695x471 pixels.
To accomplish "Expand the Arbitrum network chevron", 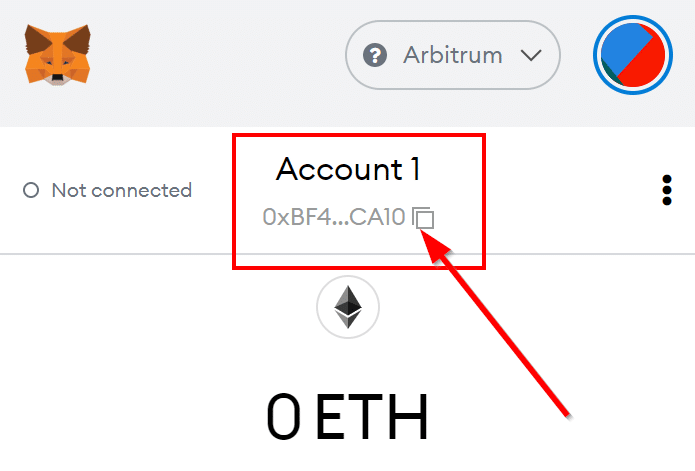I will coord(531,55).
